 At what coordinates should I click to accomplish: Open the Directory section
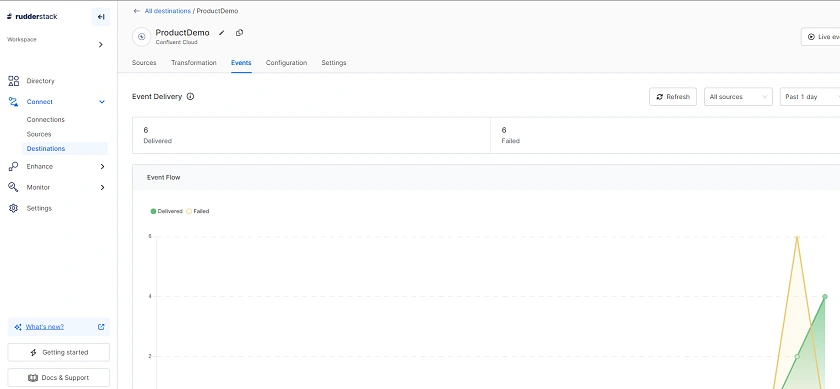point(41,81)
